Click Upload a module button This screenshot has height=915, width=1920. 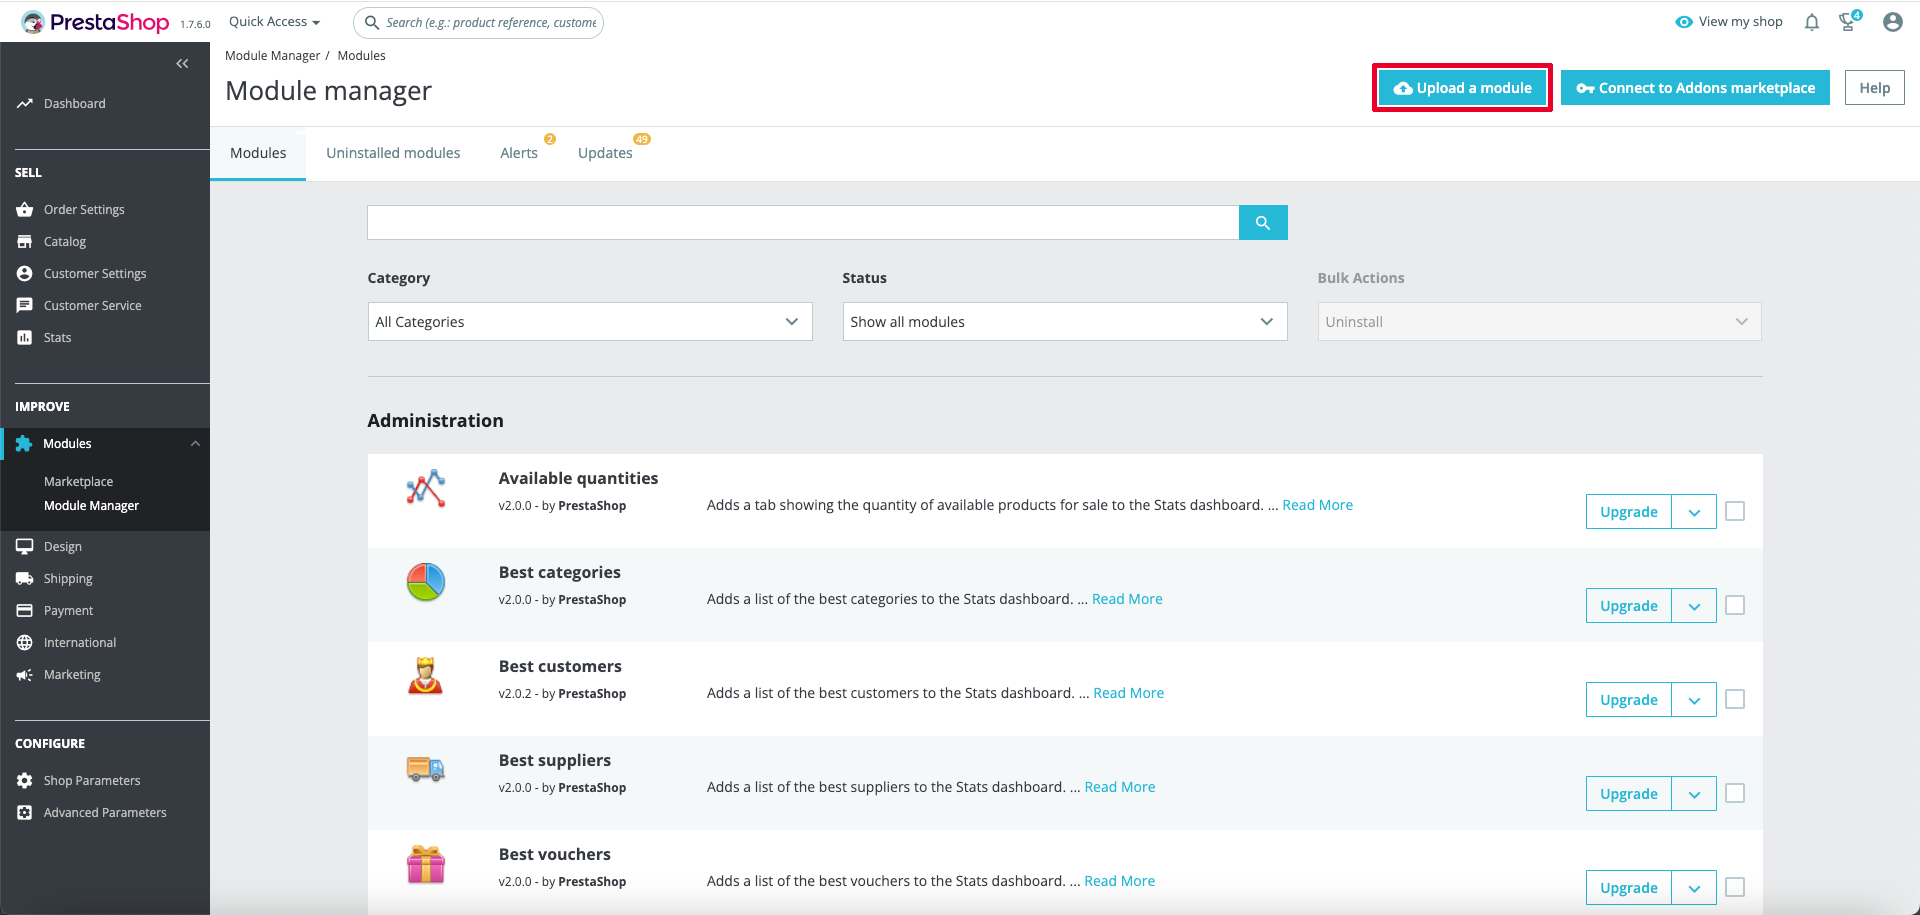1462,88
